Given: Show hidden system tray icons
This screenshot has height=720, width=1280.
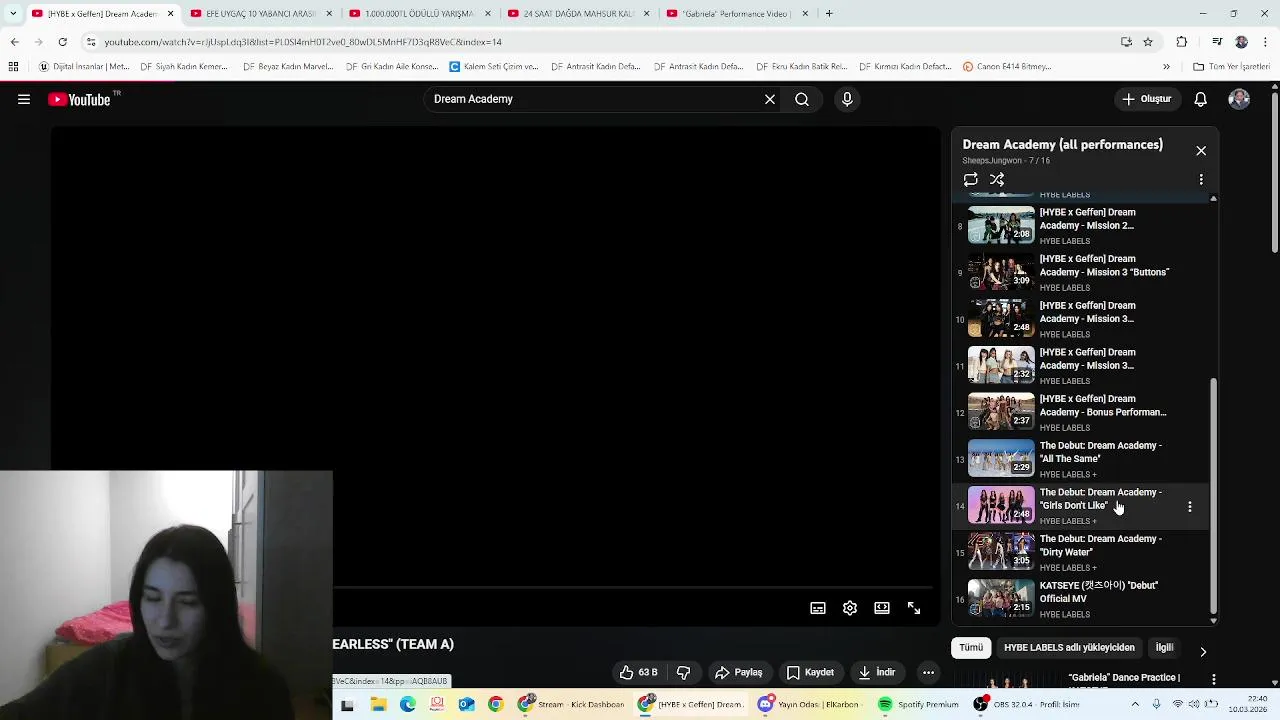Looking at the screenshot, I should point(1135,705).
